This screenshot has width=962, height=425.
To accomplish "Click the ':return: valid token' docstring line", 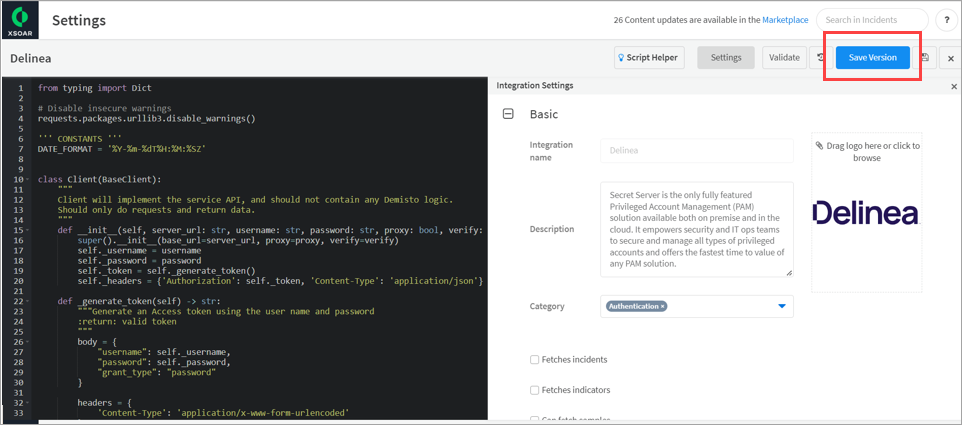I will click(127, 321).
